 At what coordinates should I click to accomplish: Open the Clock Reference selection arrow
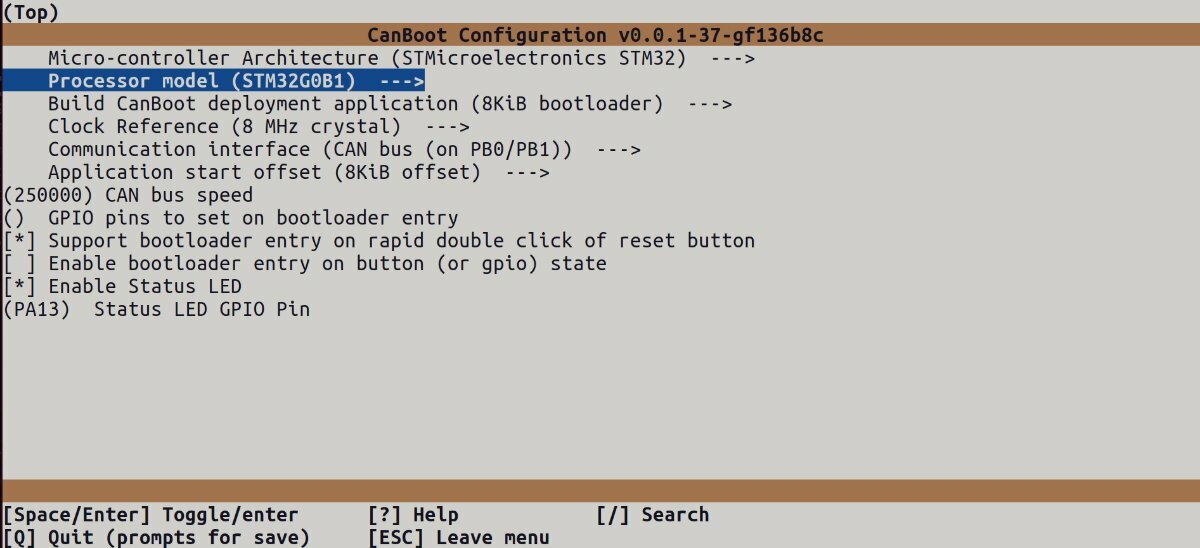tap(447, 127)
